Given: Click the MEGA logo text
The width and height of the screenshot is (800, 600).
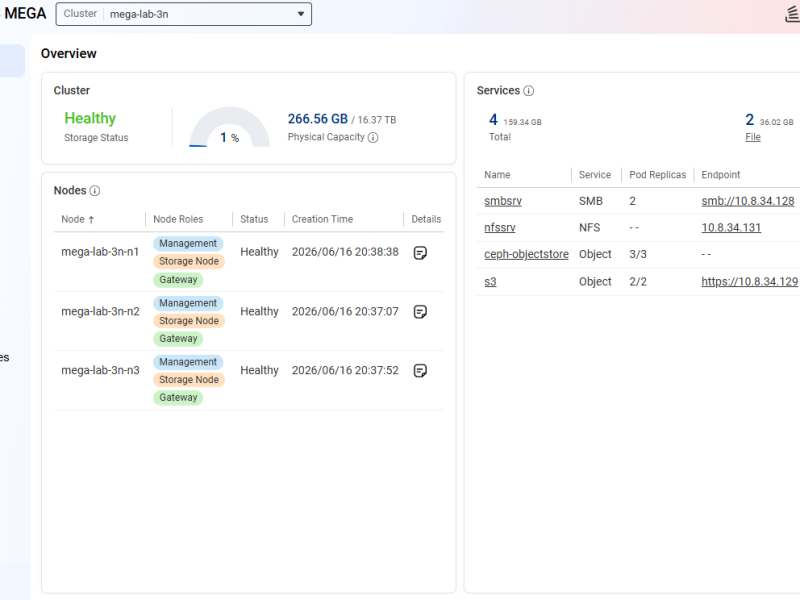Looking at the screenshot, I should (x=25, y=13).
